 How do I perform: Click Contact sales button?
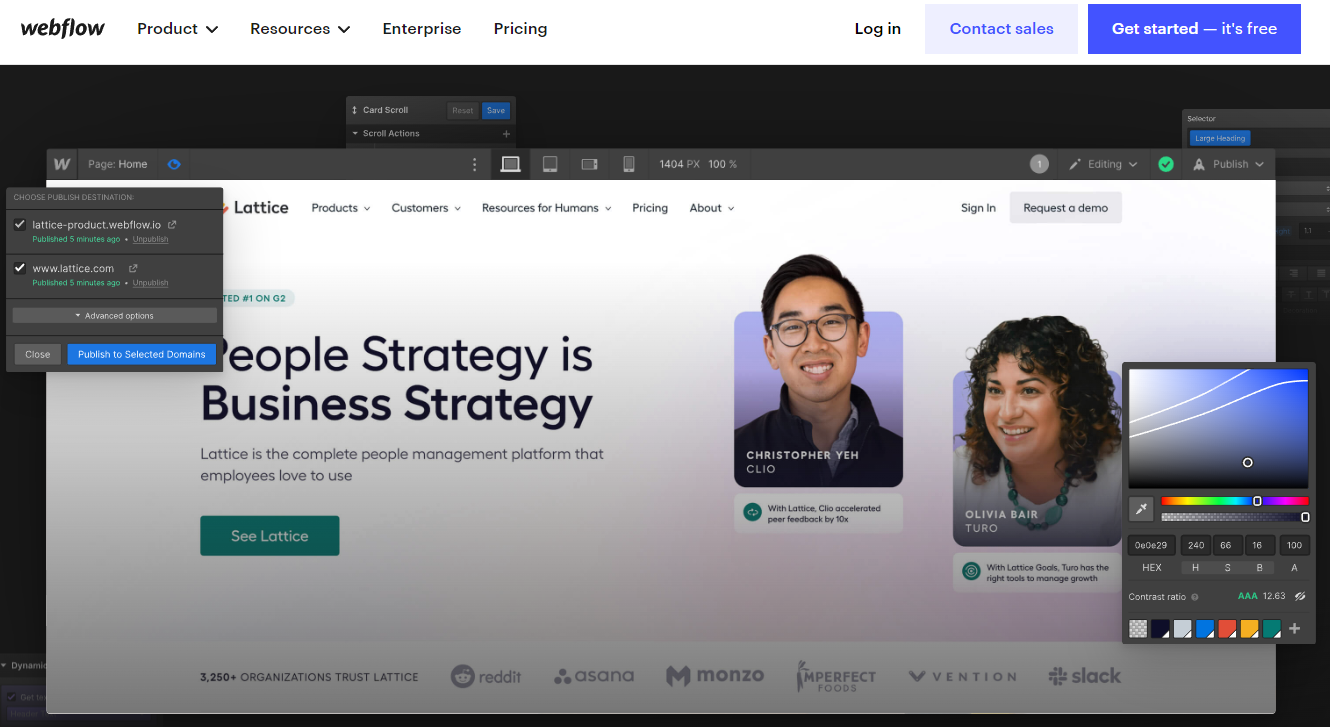1001,29
